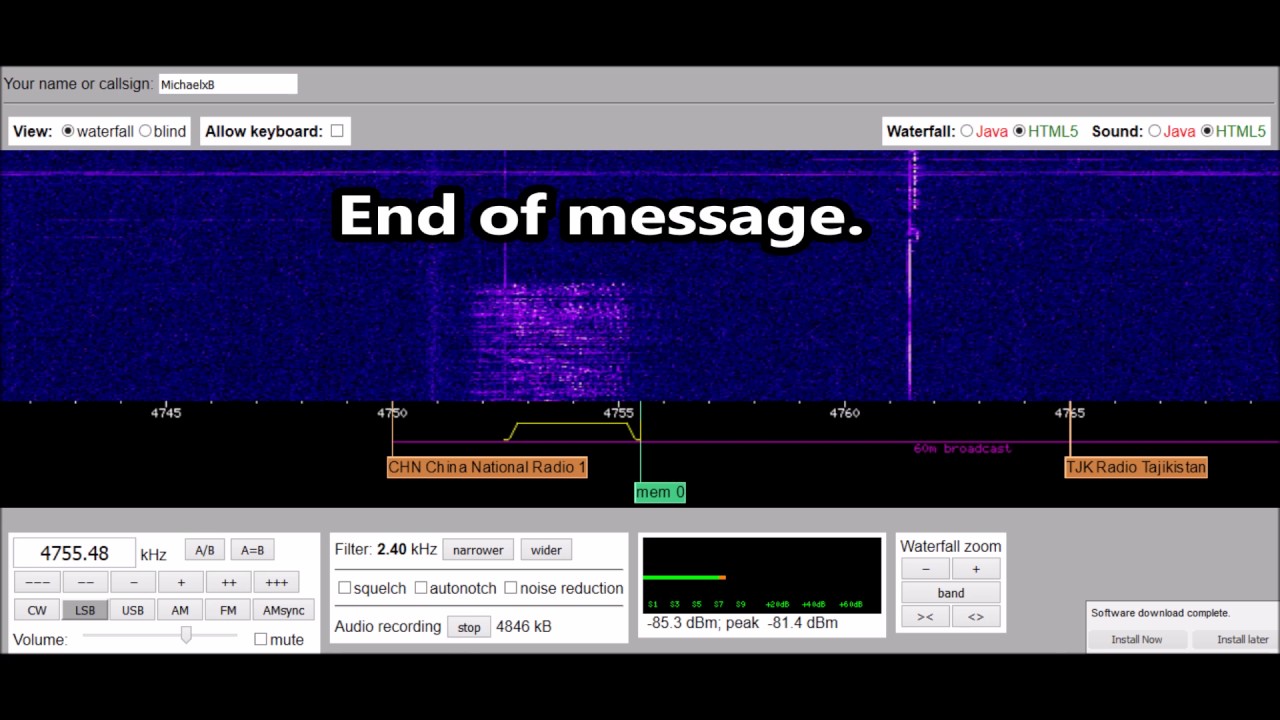The height and width of the screenshot is (720, 1280).
Task: Step frequency up with the ++ button
Action: point(229,582)
